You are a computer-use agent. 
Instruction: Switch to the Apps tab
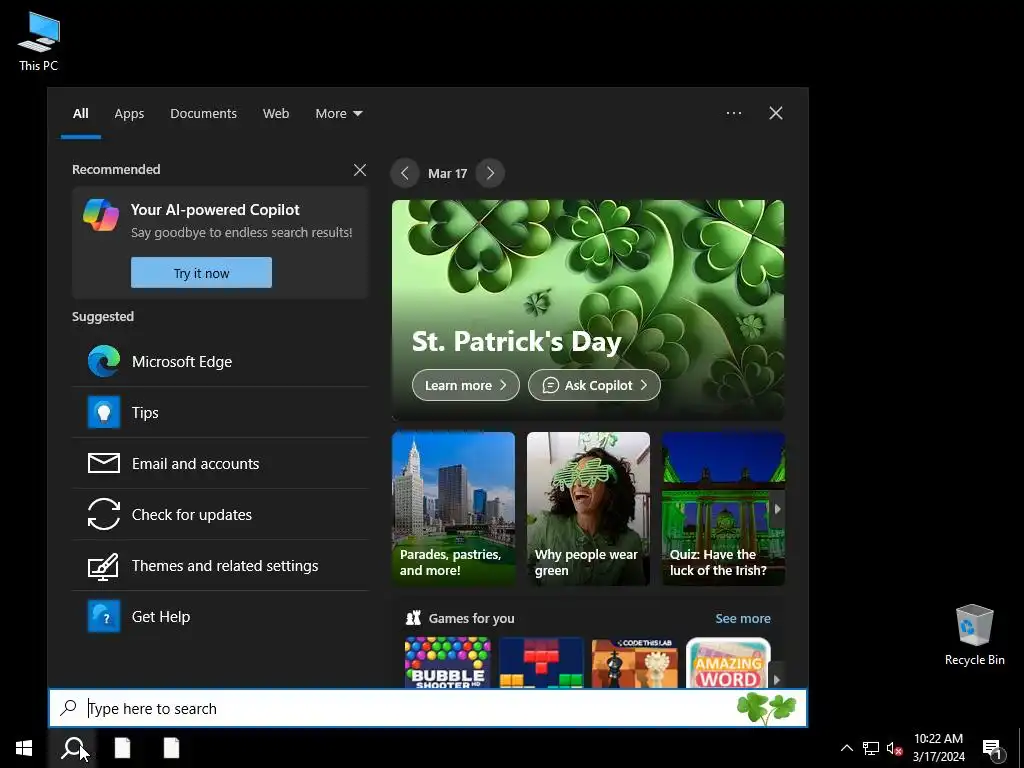coord(129,114)
